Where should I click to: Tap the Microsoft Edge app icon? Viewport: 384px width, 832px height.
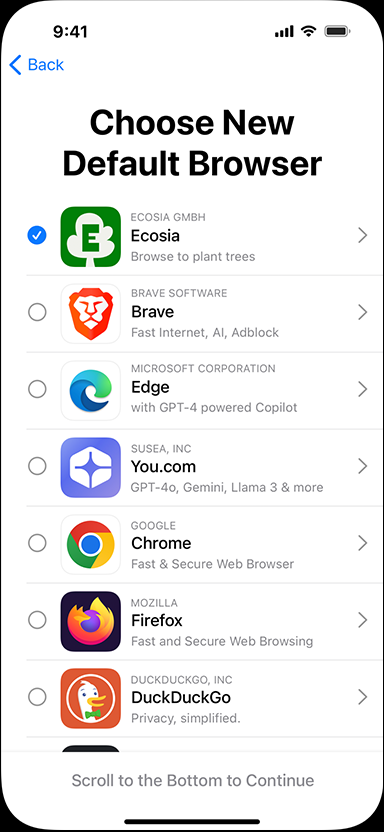(x=91, y=391)
